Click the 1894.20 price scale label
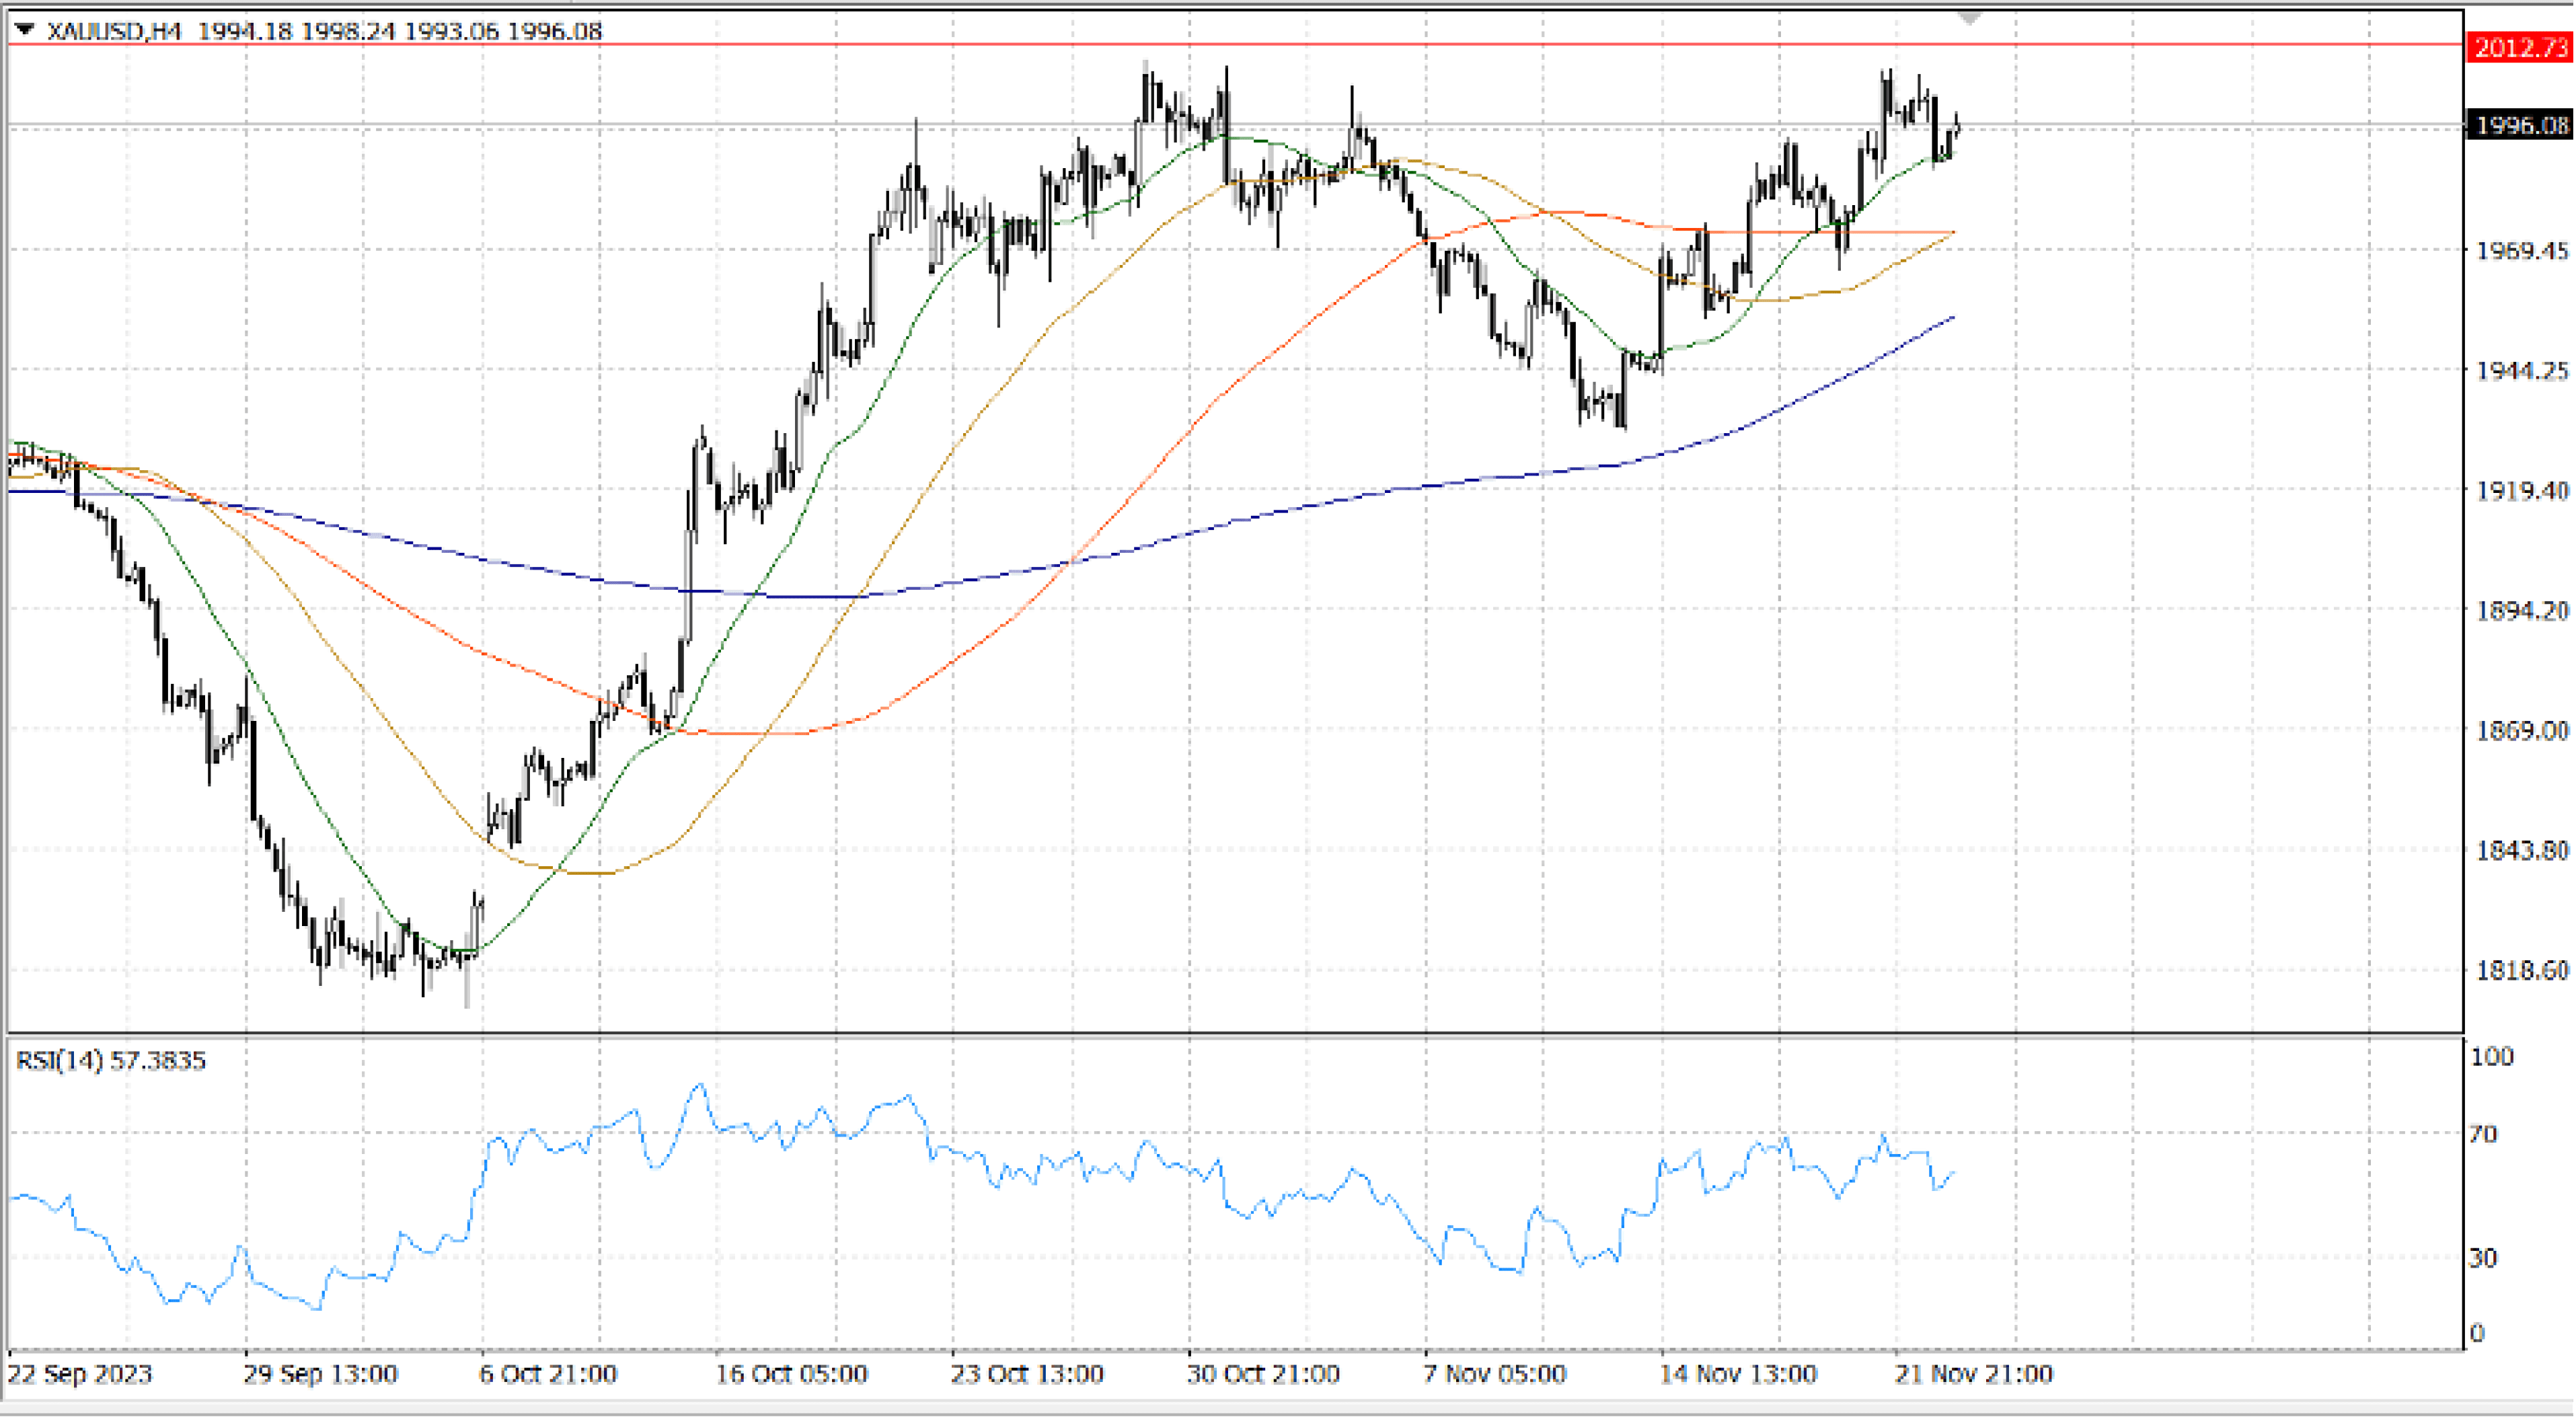The height and width of the screenshot is (1419, 2576). coord(2521,610)
